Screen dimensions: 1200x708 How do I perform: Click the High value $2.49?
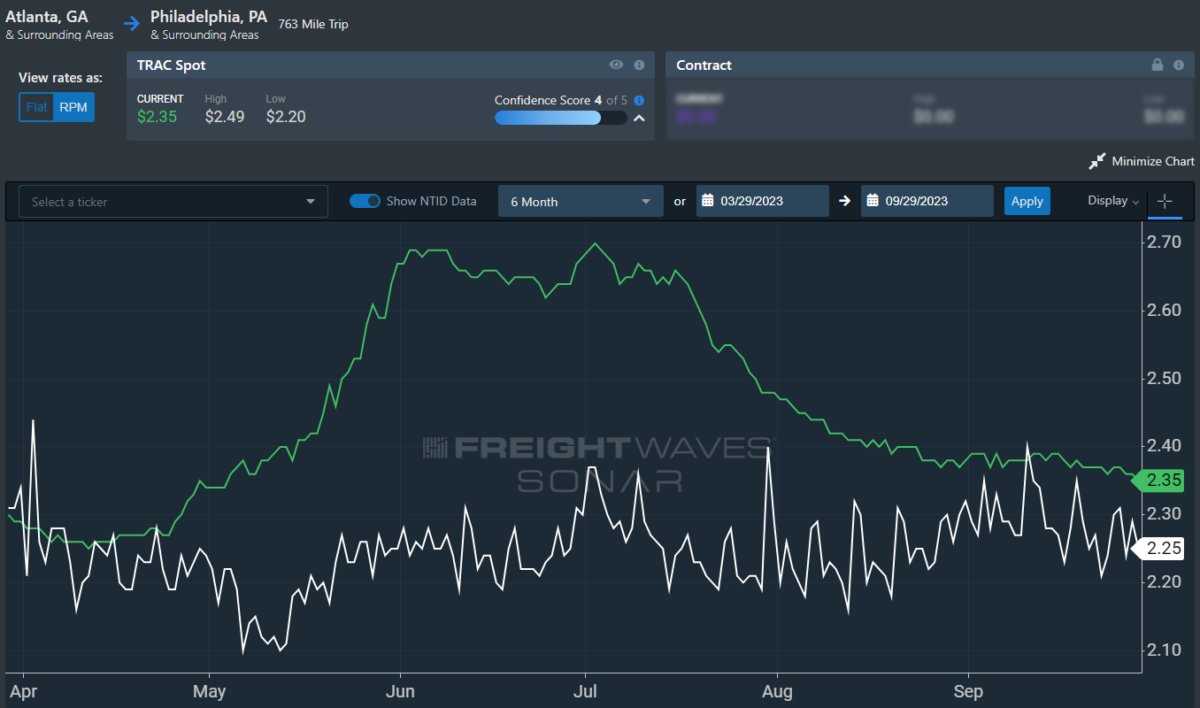225,116
